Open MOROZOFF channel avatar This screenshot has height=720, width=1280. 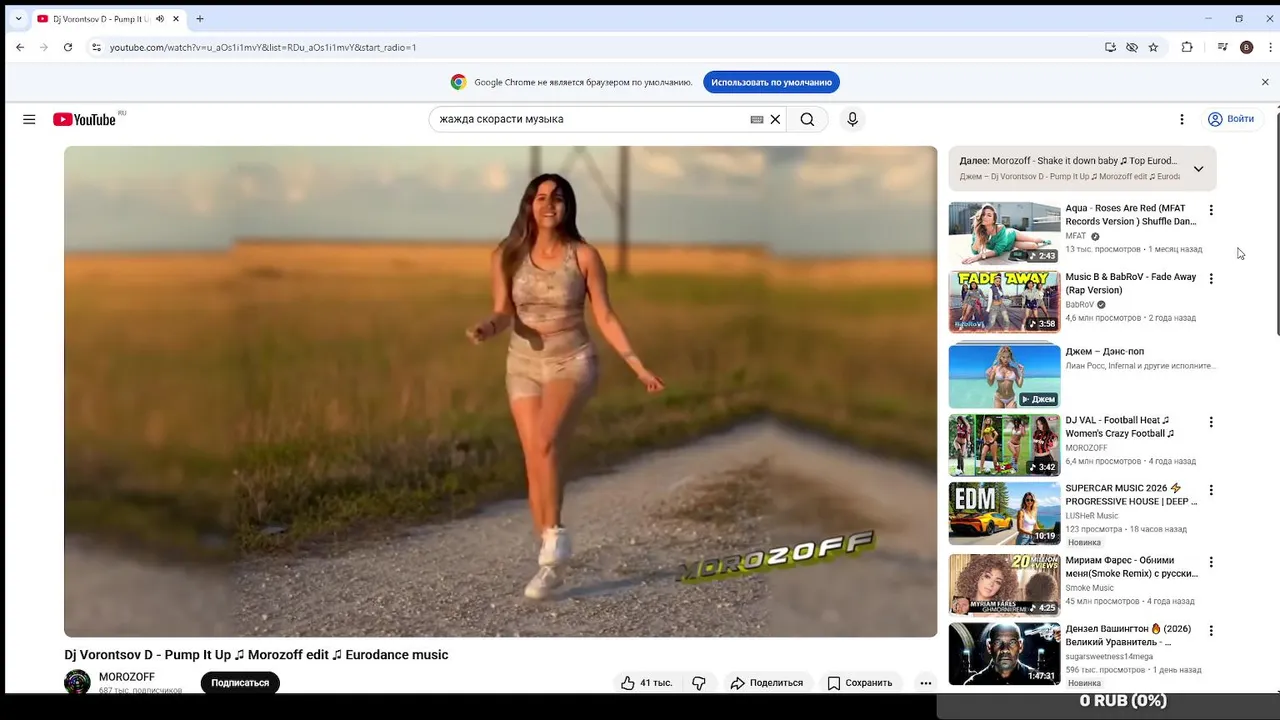pos(77,683)
